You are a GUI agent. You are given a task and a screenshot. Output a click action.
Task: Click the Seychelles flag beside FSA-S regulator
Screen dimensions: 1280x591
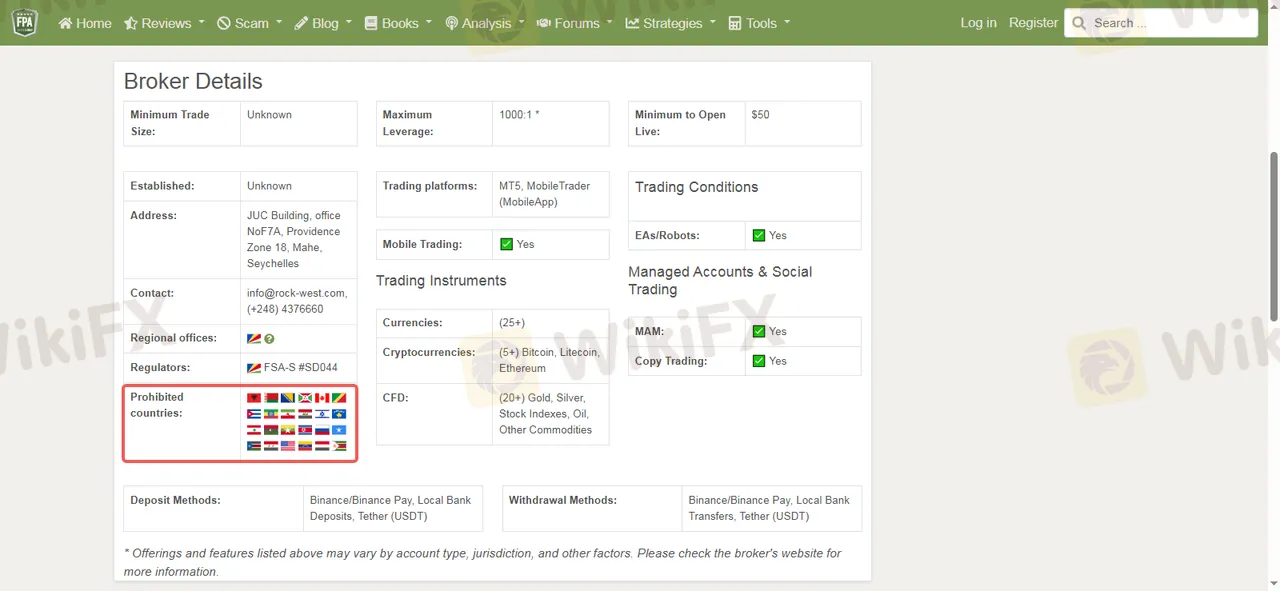[x=254, y=368]
